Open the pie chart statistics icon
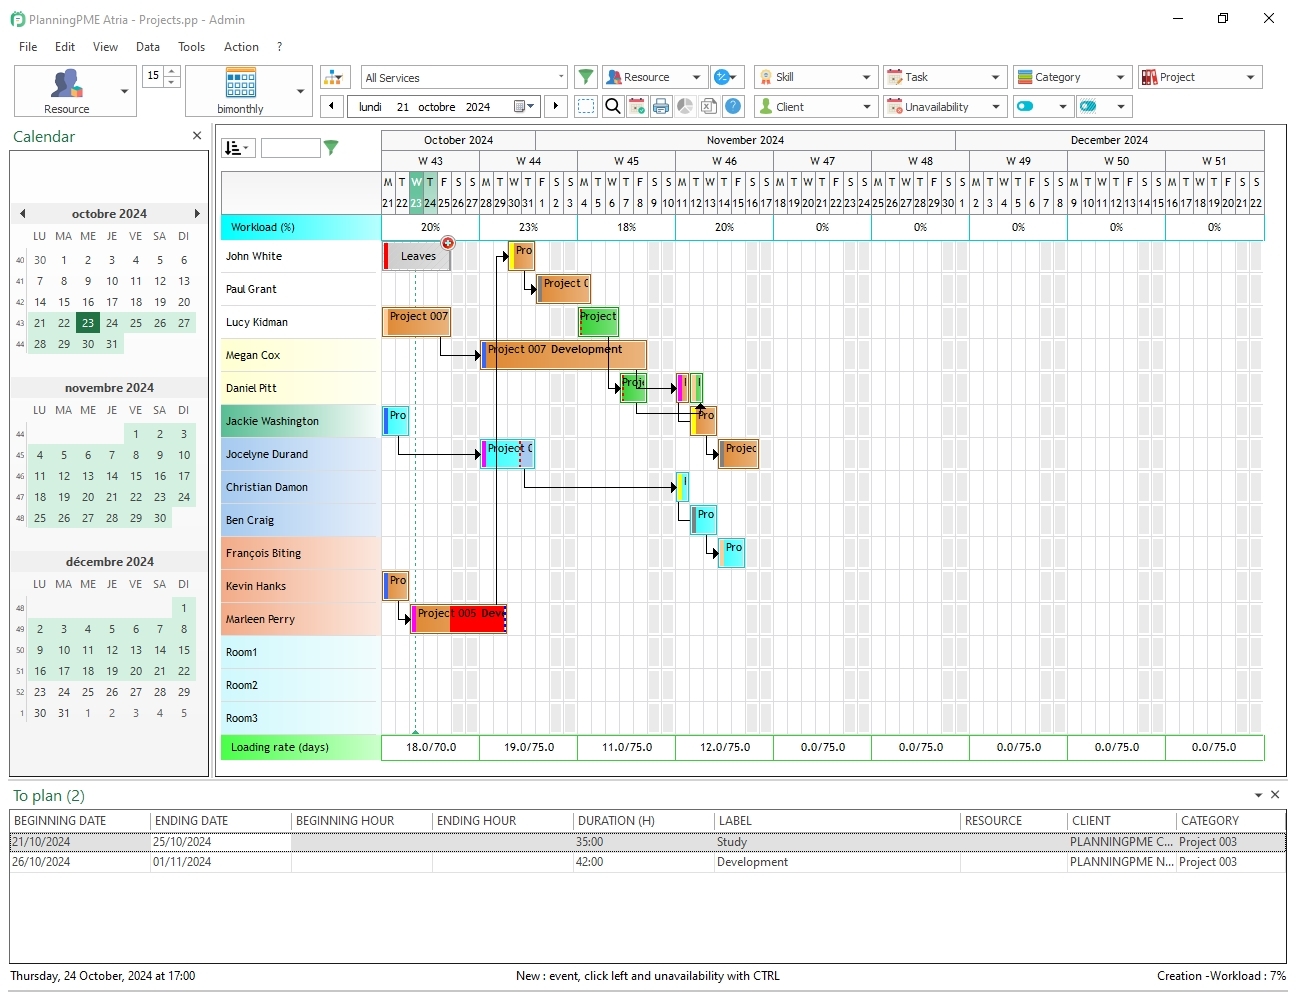This screenshot has width=1296, height=992. tap(685, 106)
